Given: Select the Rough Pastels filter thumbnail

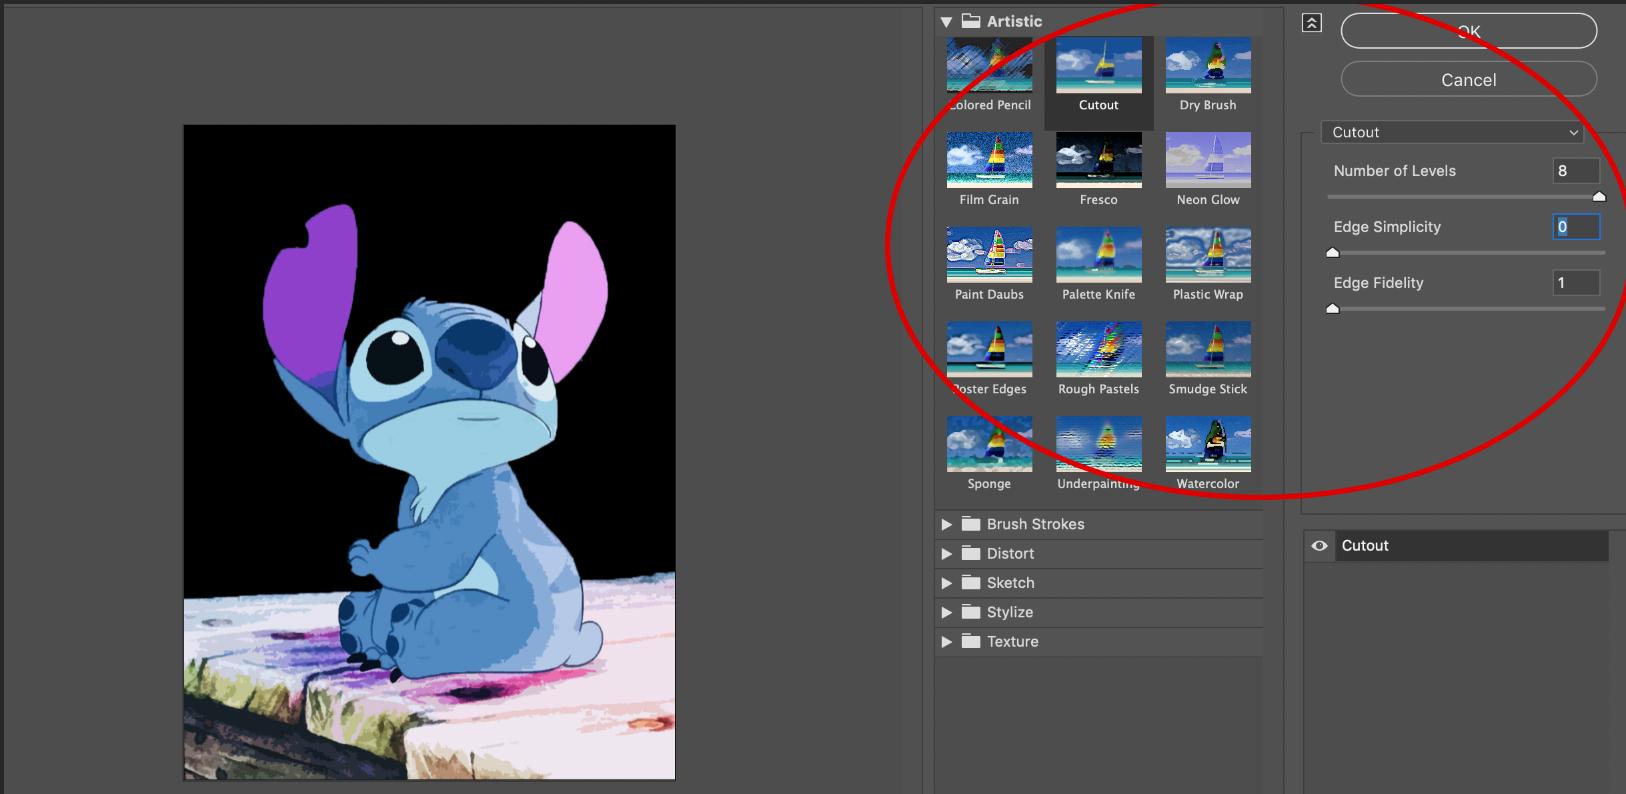Looking at the screenshot, I should click(x=1098, y=349).
